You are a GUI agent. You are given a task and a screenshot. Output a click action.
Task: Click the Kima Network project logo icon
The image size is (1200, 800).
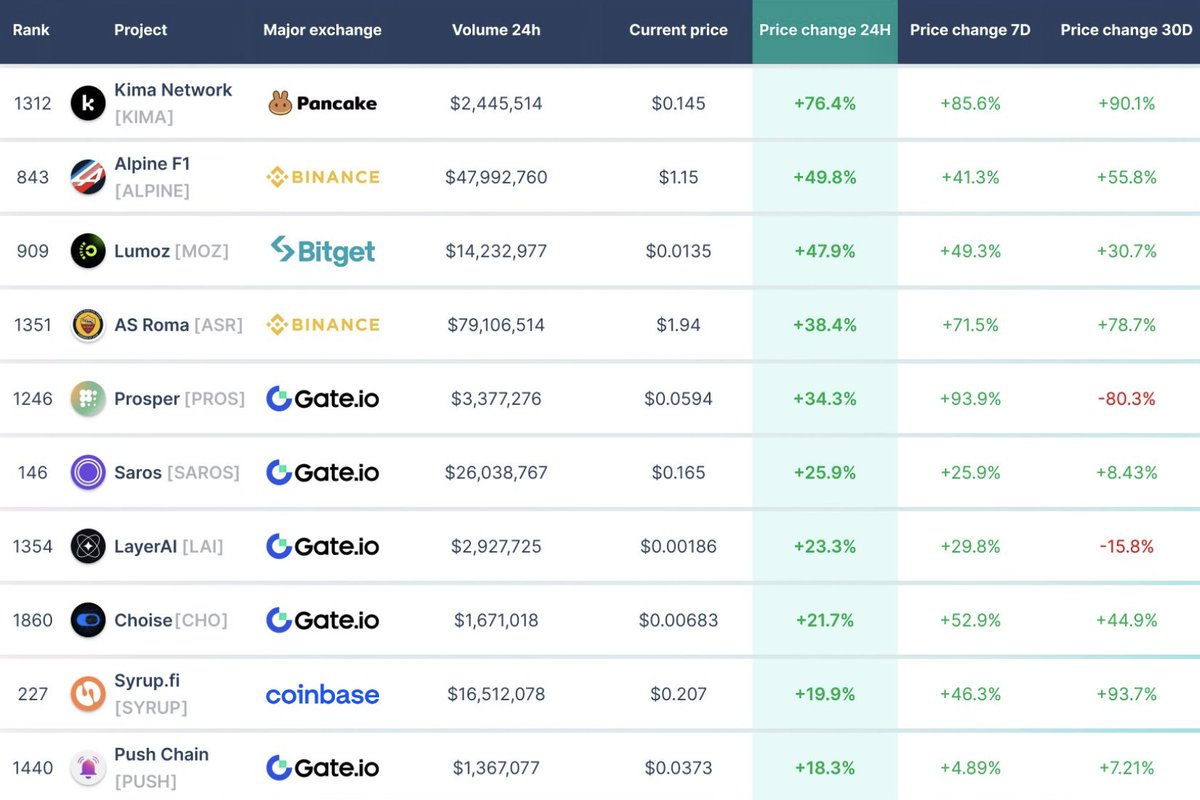point(88,103)
